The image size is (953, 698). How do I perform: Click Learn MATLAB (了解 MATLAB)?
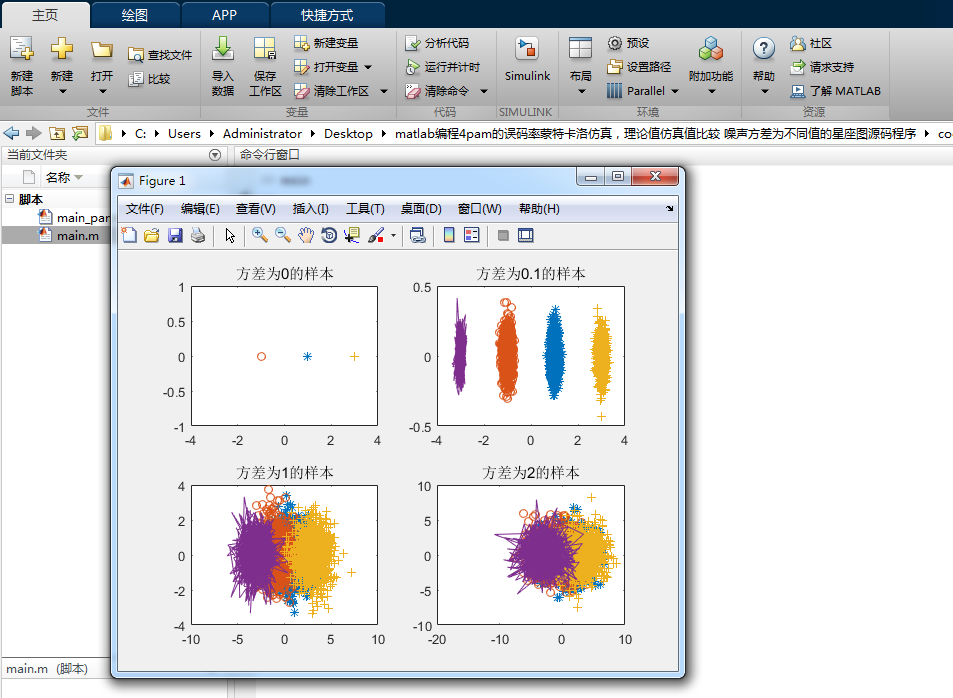click(835, 91)
